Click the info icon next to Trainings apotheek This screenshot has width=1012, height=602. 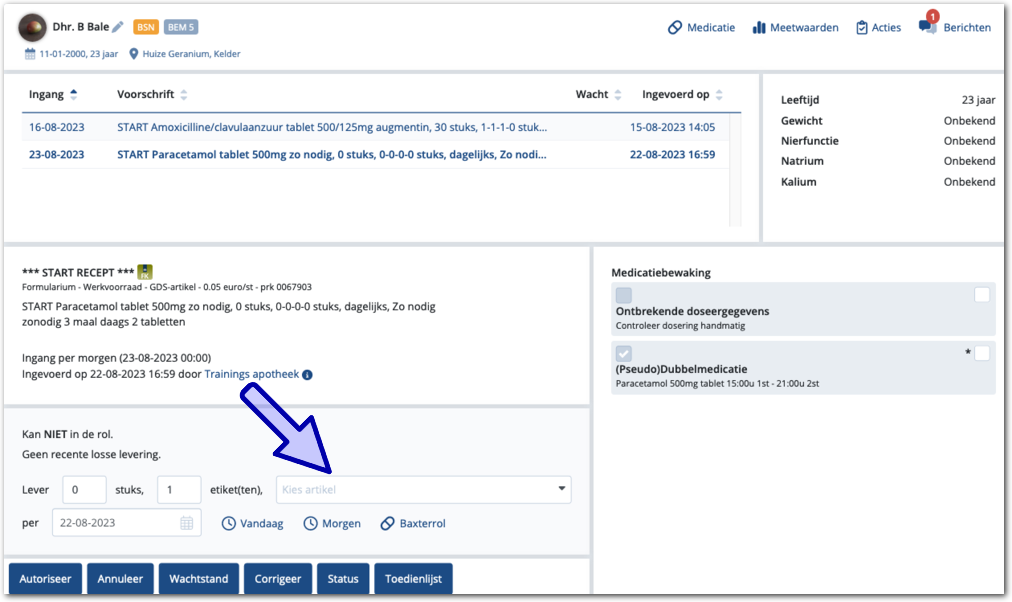307,375
